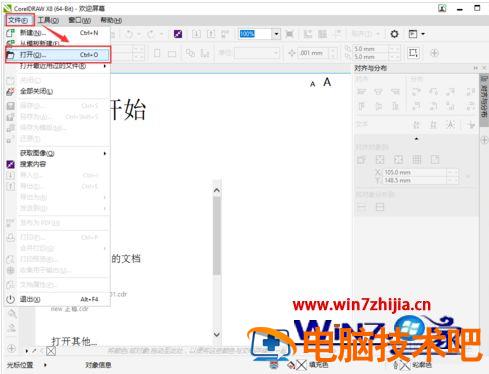Click the Y 148.5 mm coordinate field

[x=415, y=180]
